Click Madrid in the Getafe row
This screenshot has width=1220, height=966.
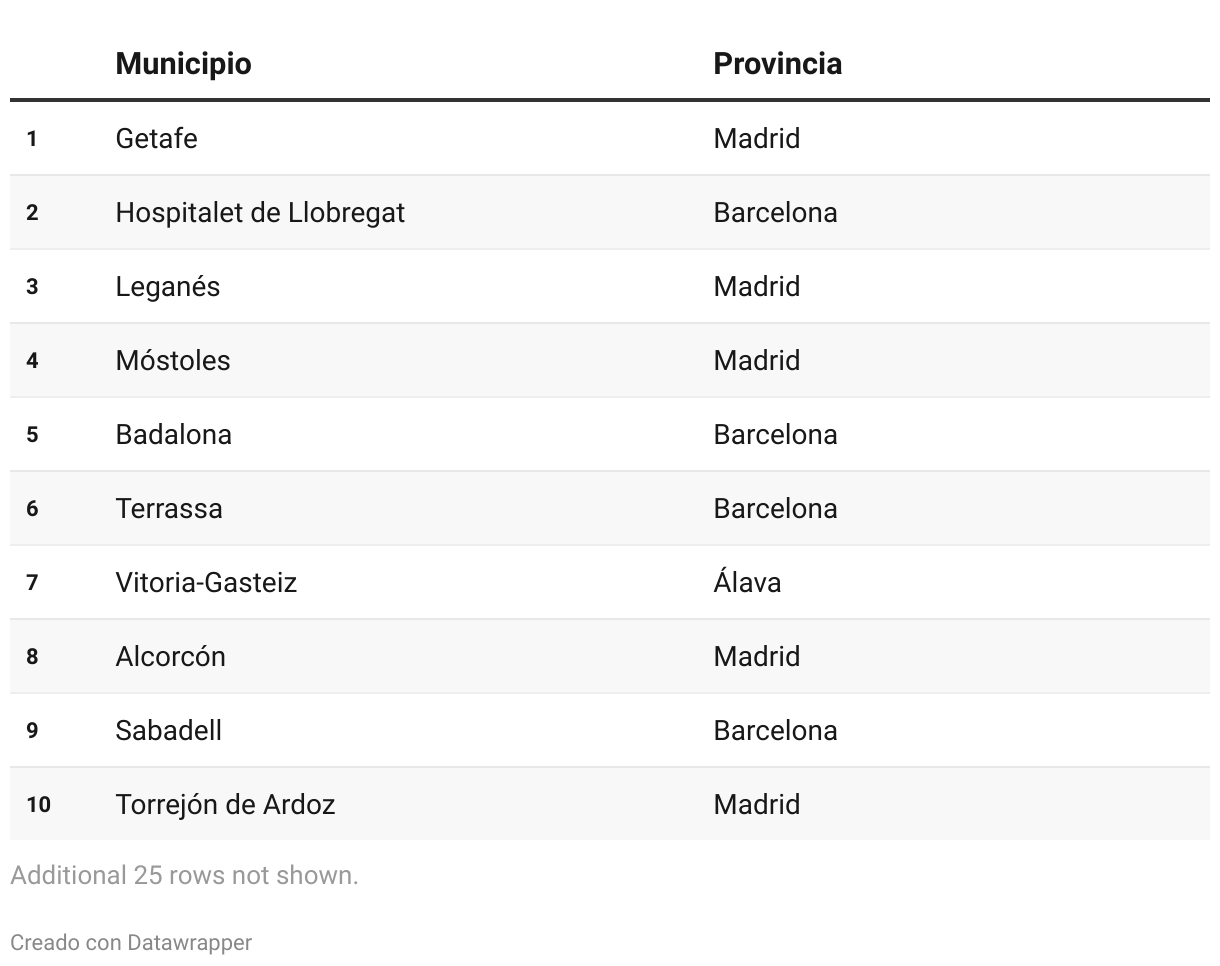point(756,138)
